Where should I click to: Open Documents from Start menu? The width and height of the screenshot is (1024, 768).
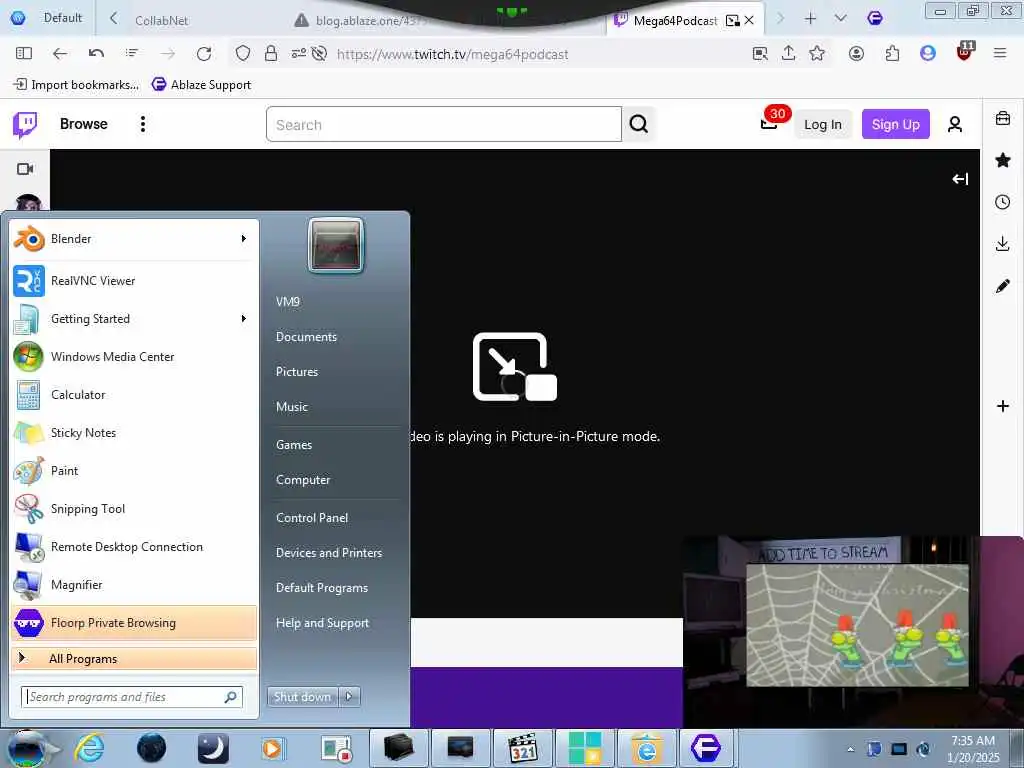tap(306, 337)
